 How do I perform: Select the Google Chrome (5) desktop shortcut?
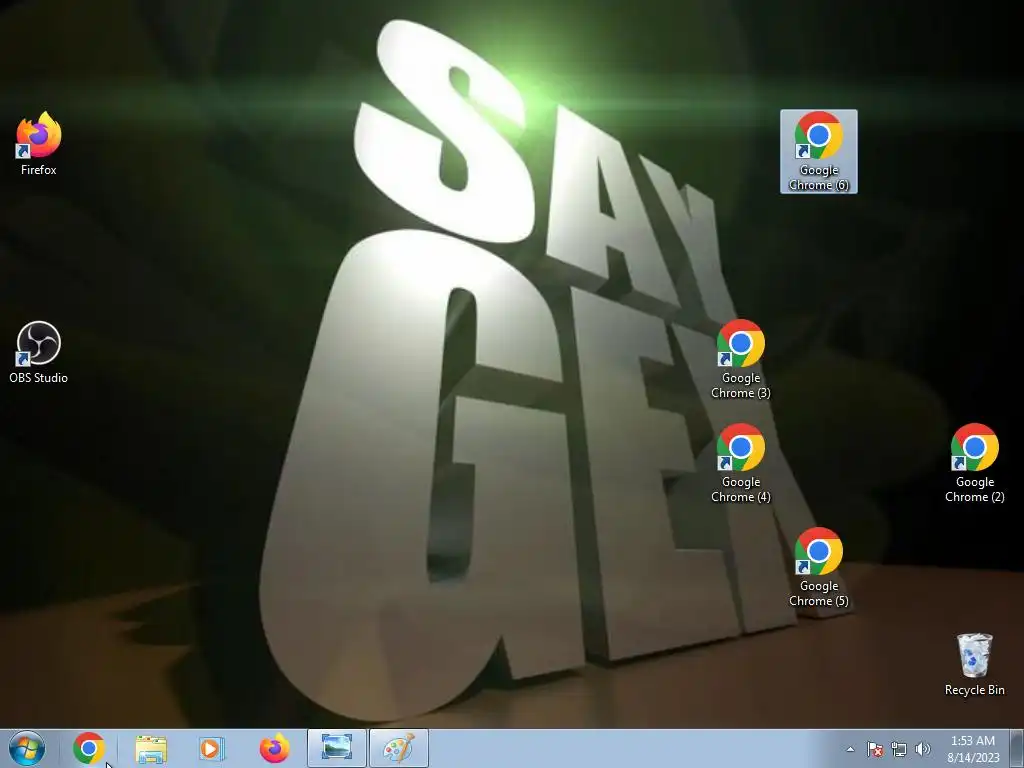(x=818, y=568)
